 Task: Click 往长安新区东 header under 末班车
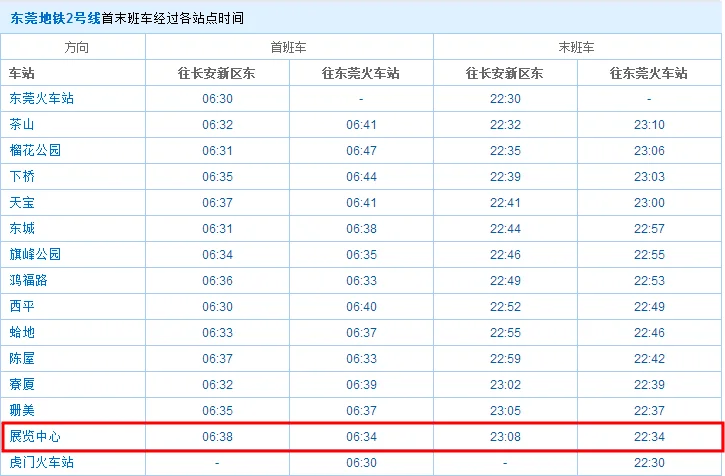(504, 73)
